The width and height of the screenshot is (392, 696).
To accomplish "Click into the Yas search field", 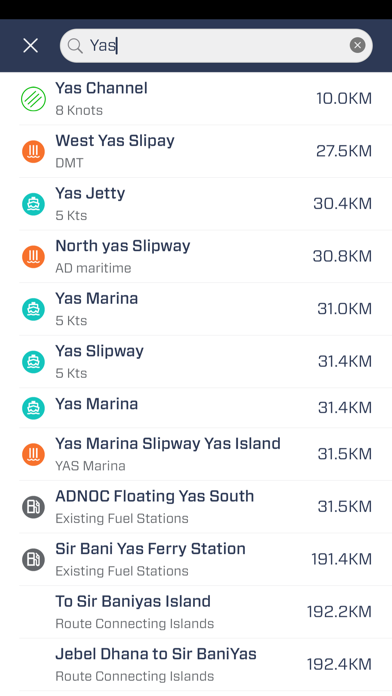I will point(216,45).
